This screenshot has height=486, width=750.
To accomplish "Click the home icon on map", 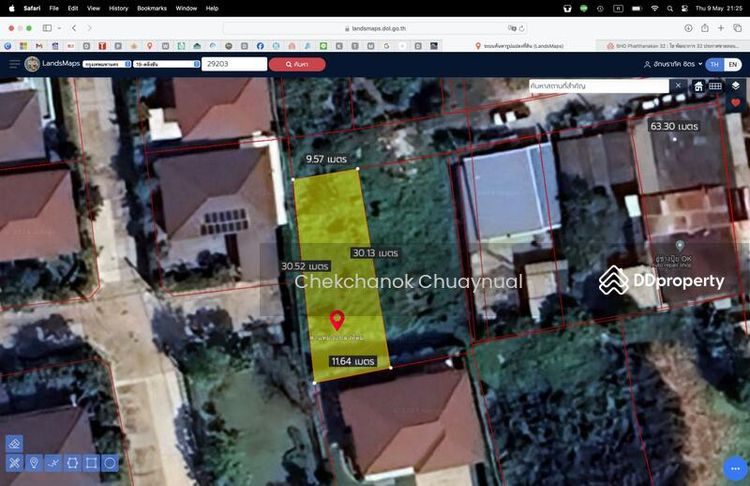I will point(698,86).
